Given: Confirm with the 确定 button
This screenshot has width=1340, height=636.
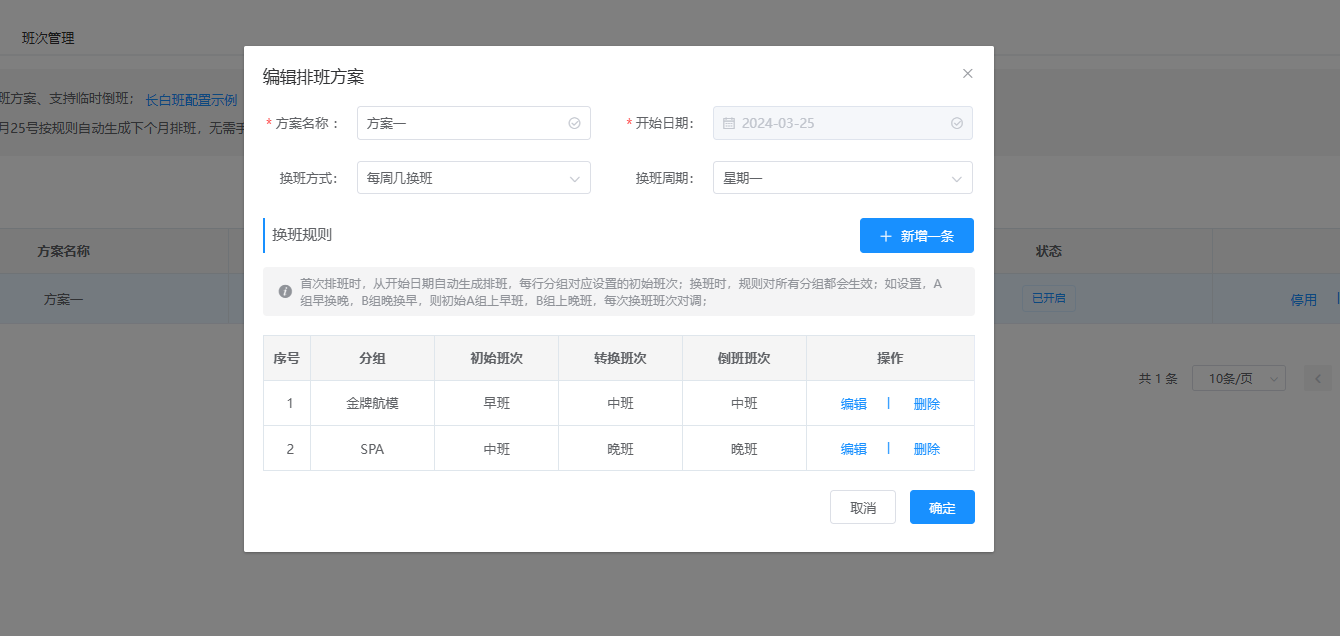Looking at the screenshot, I should tap(942, 507).
